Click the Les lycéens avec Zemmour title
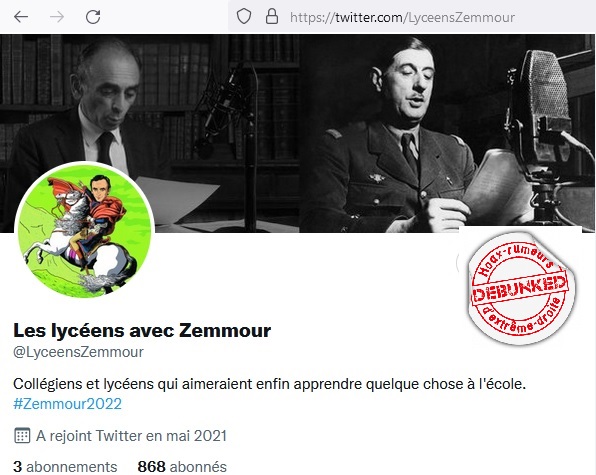 point(142,330)
